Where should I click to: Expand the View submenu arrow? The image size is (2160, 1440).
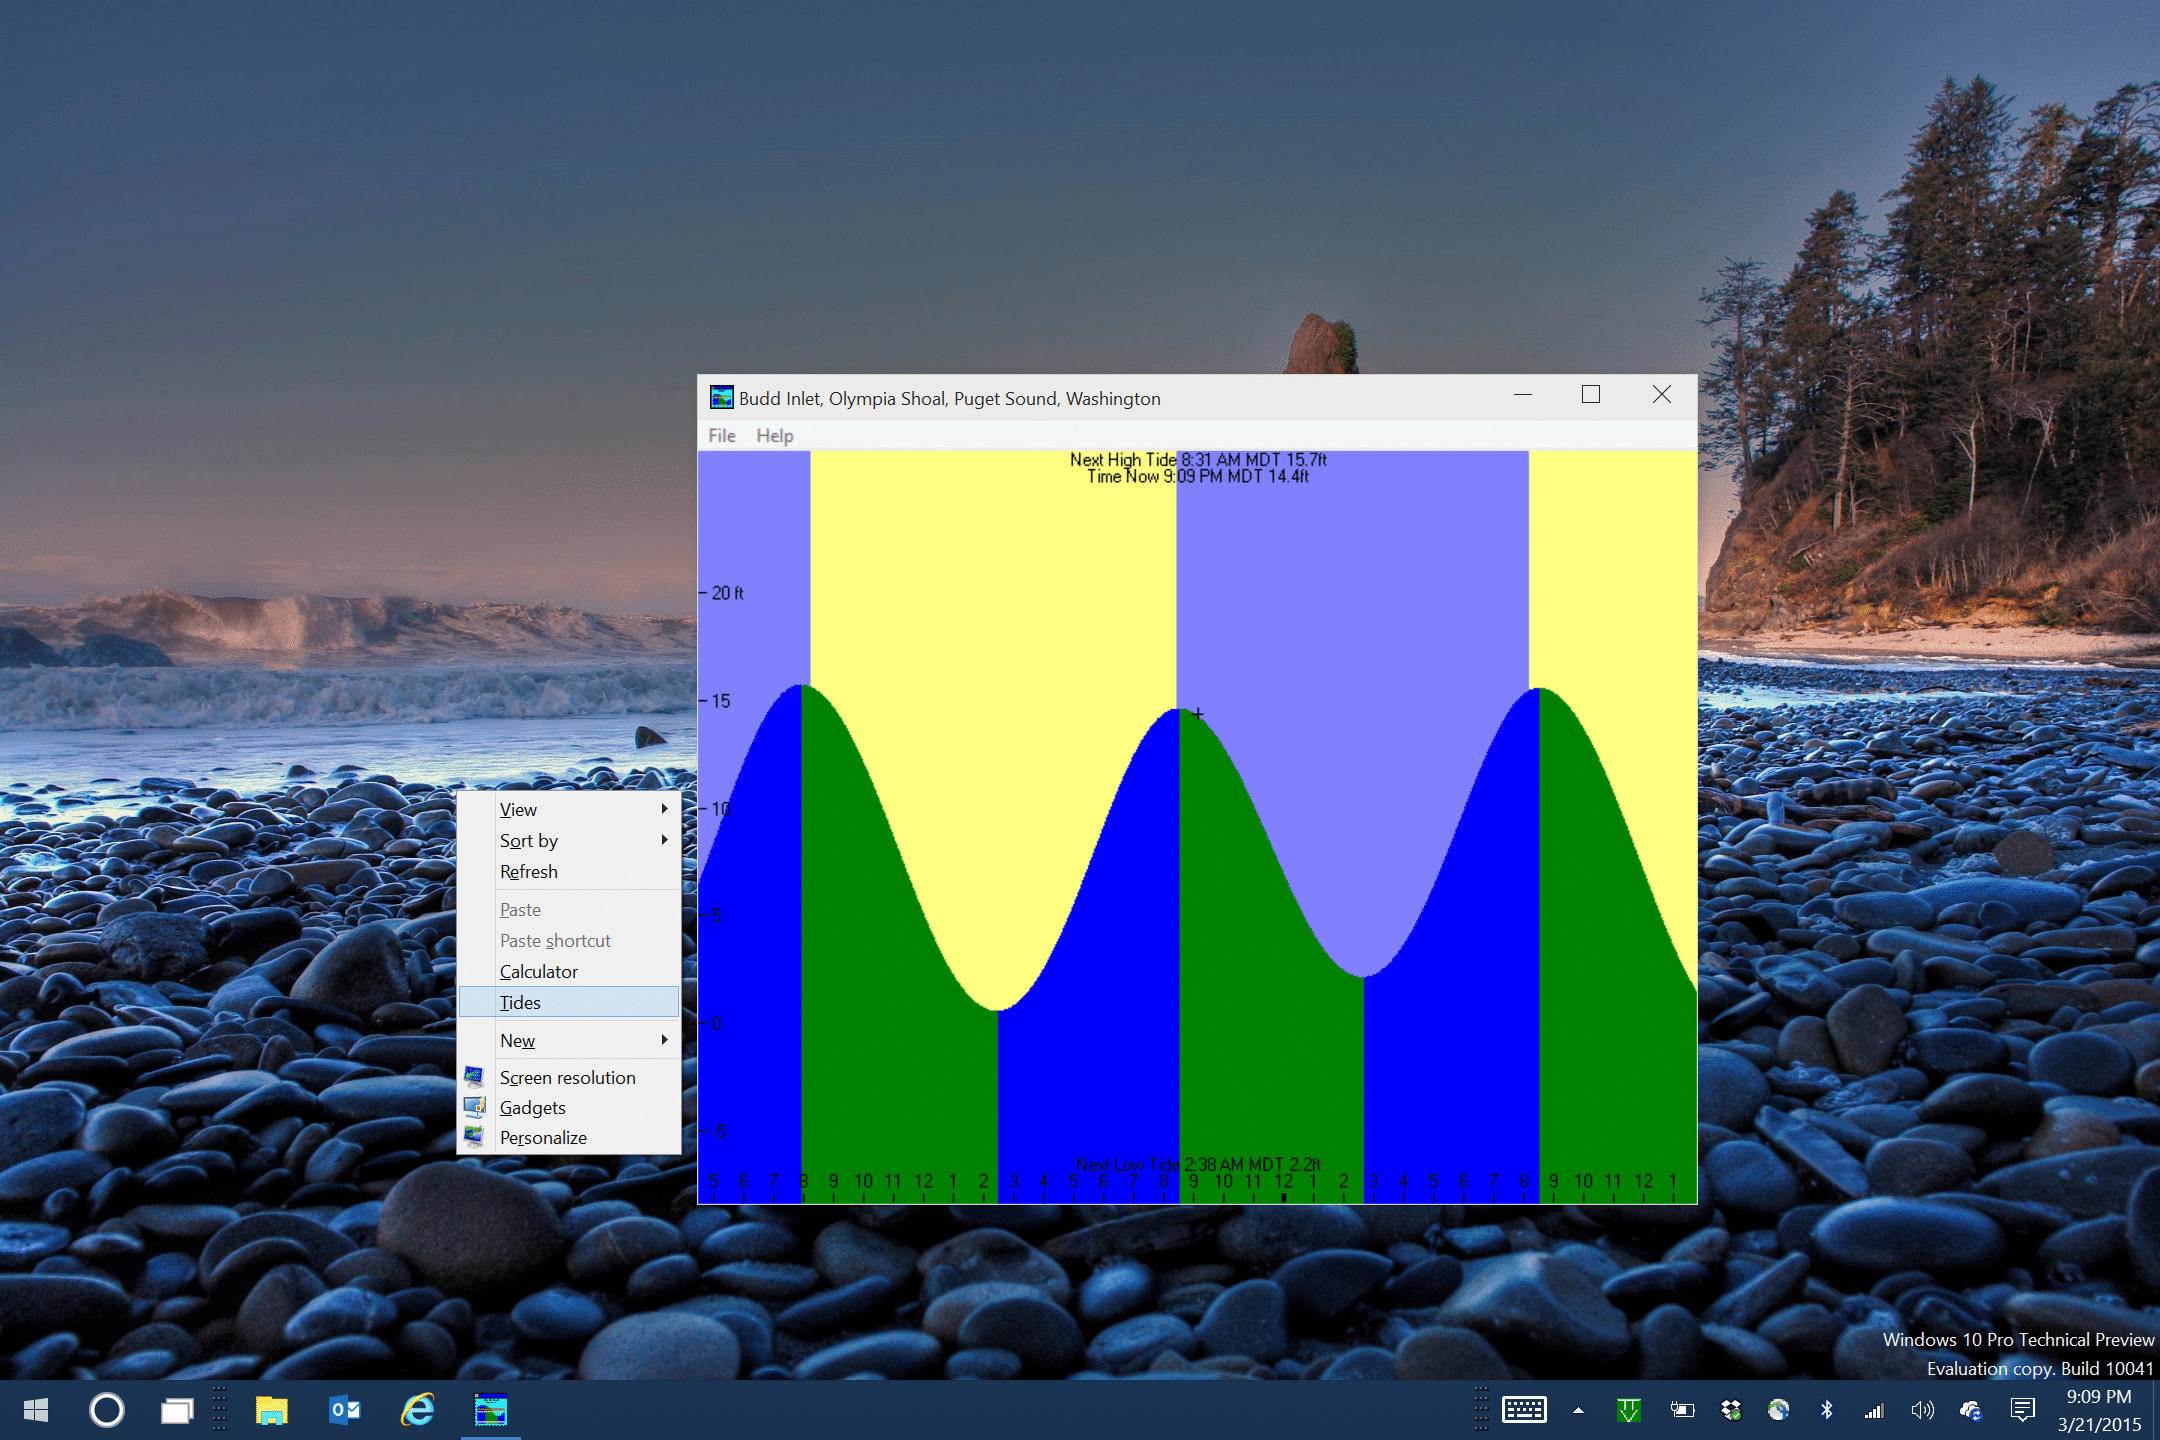[664, 808]
